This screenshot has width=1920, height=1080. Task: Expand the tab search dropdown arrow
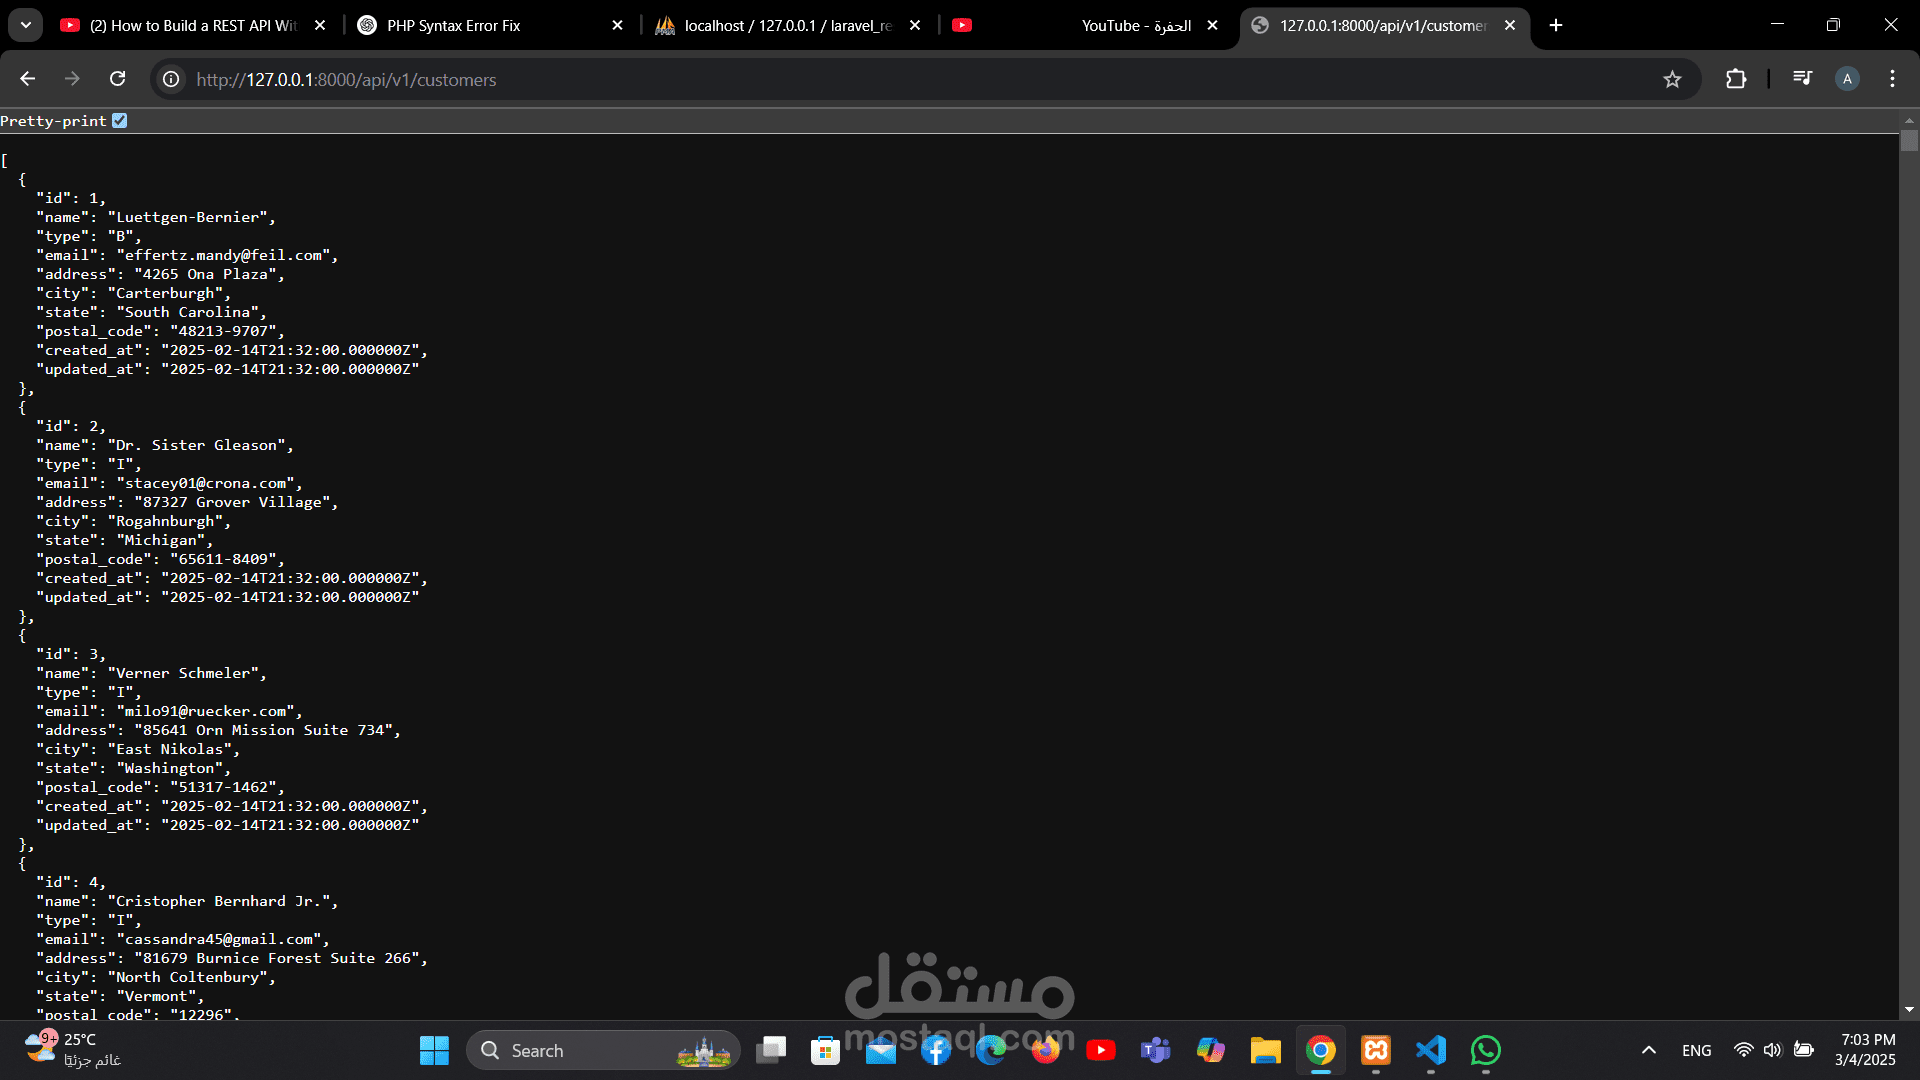[x=26, y=25]
